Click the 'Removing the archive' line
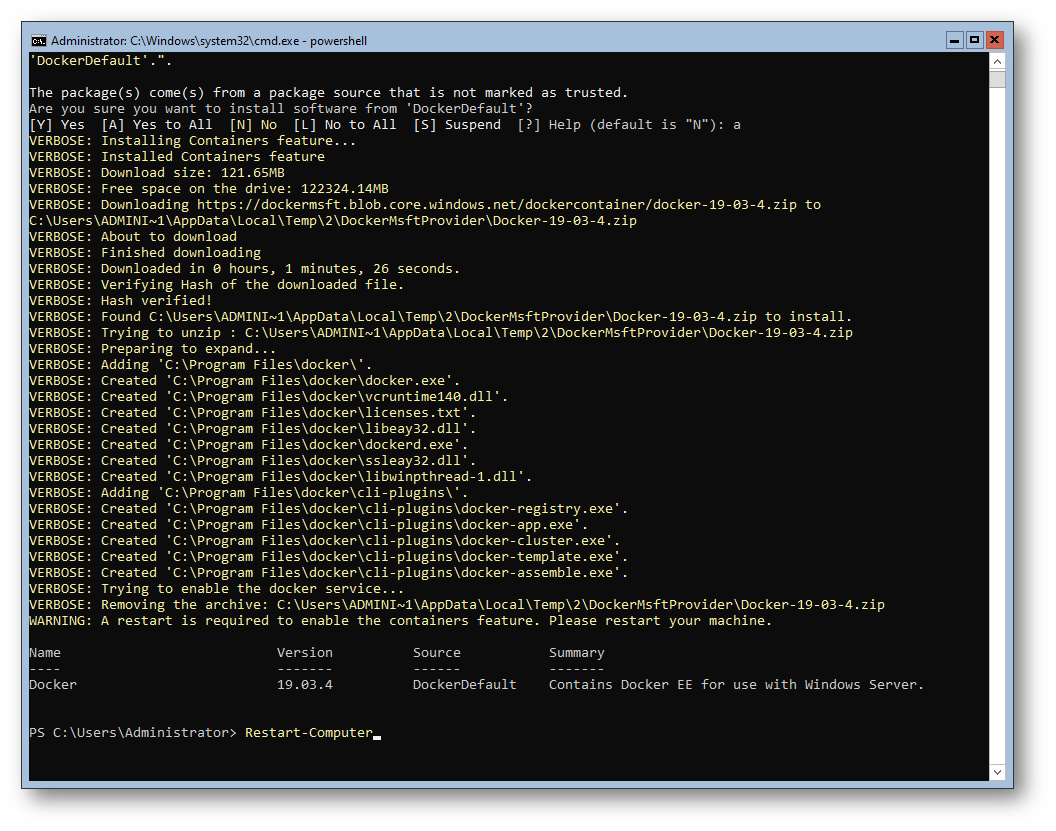Screen dimensions: 1056x831 click(457, 605)
